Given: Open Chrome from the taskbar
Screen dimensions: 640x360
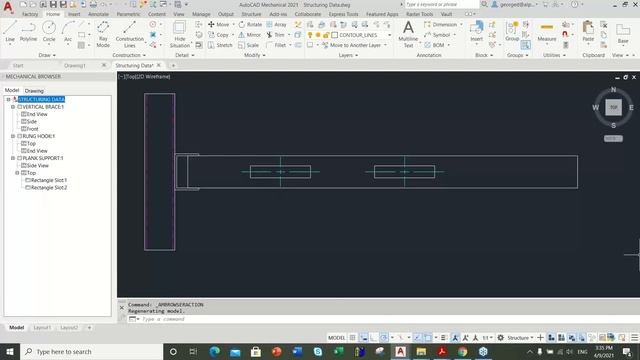Looking at the screenshot, I should tap(462, 351).
